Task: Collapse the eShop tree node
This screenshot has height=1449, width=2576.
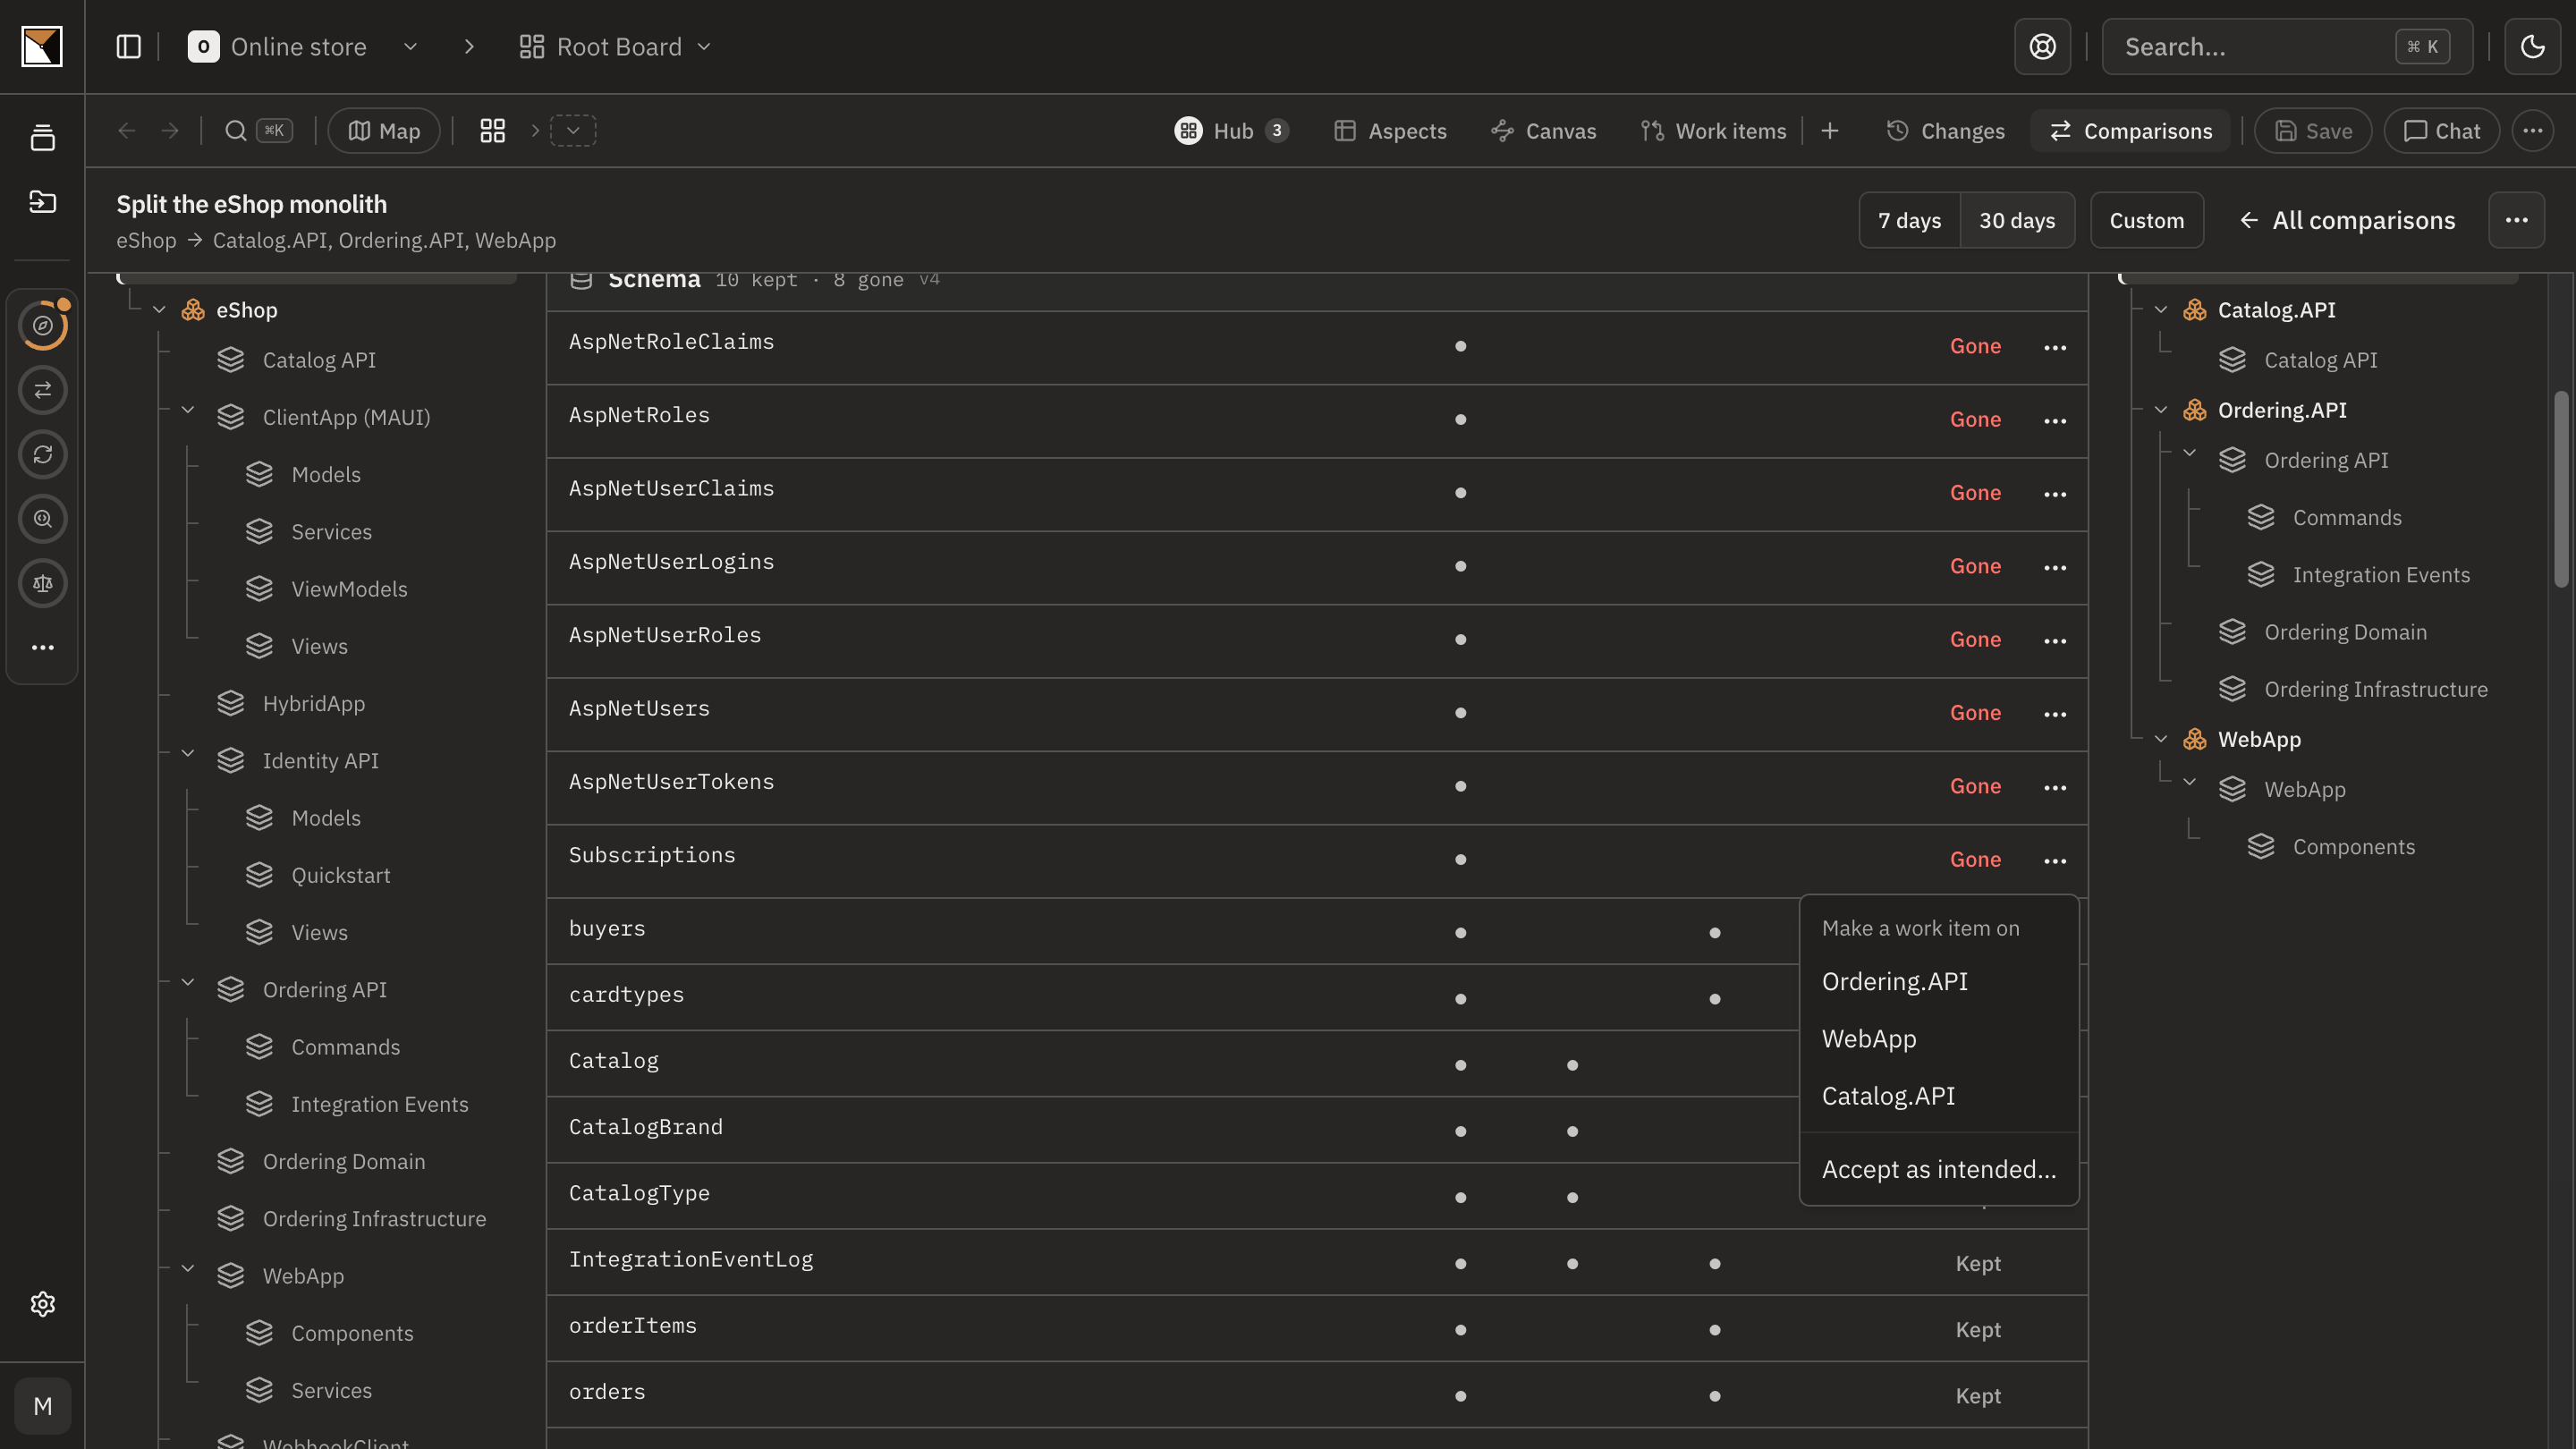Action: point(159,310)
